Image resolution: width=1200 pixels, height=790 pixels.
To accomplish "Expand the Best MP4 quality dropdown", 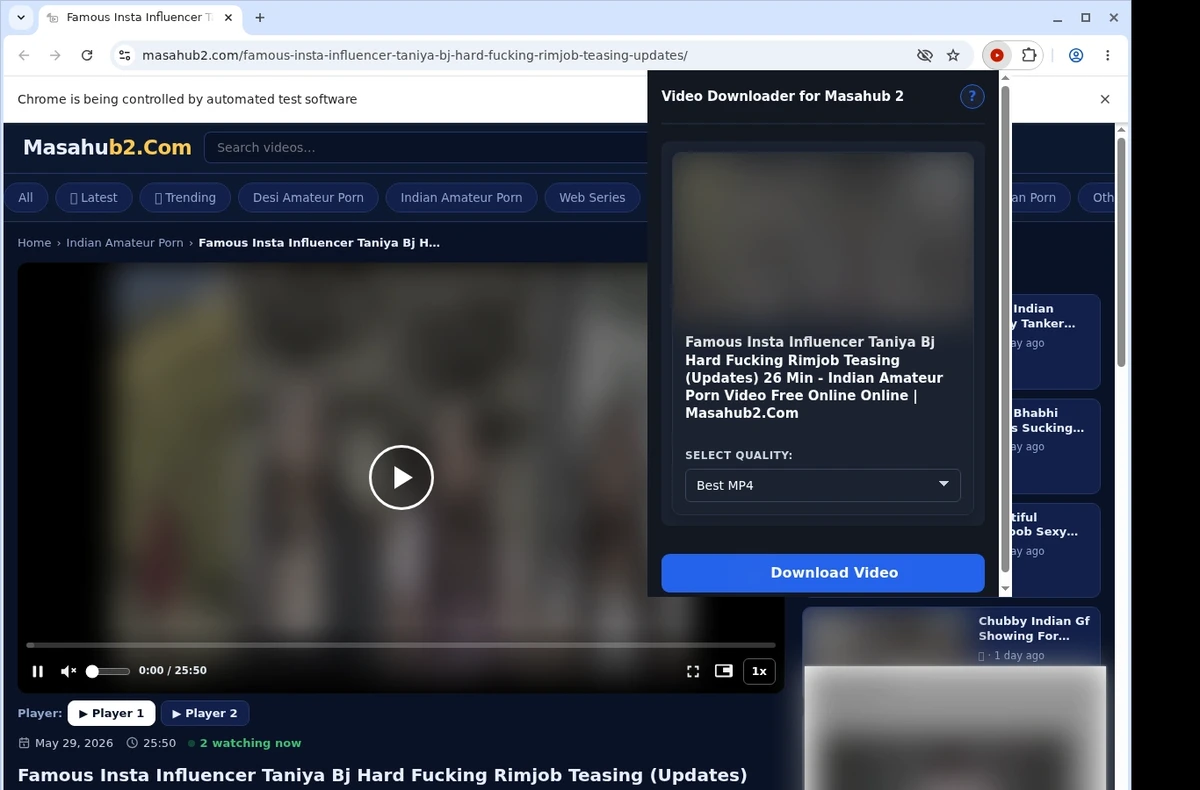I will 822,485.
